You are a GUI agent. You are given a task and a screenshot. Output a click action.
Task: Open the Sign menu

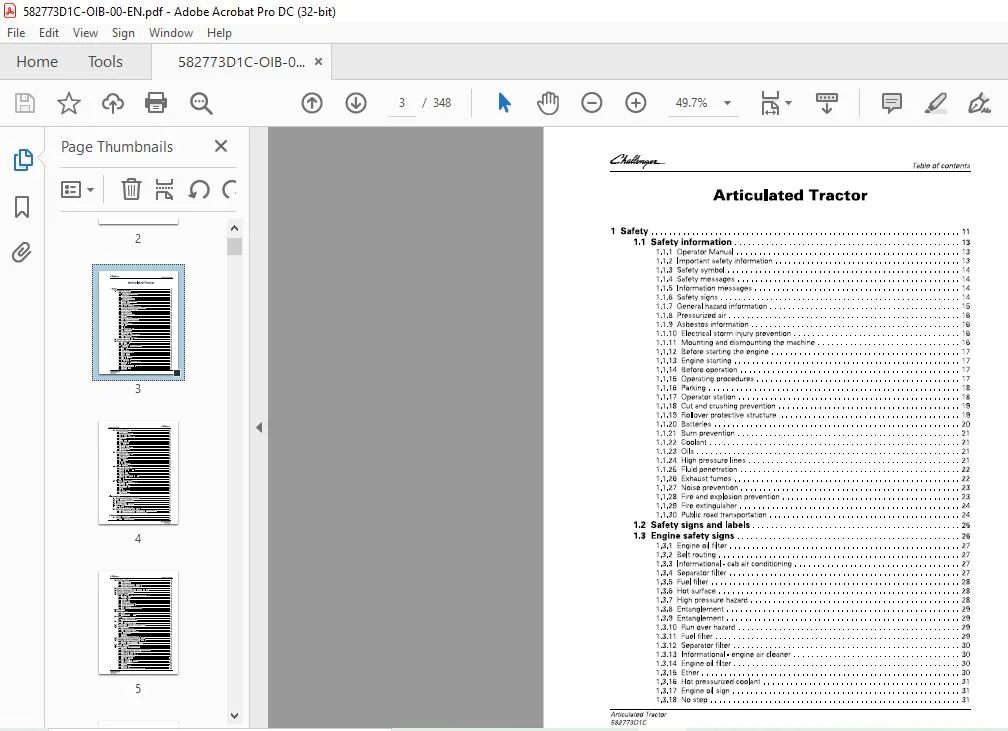(x=123, y=33)
